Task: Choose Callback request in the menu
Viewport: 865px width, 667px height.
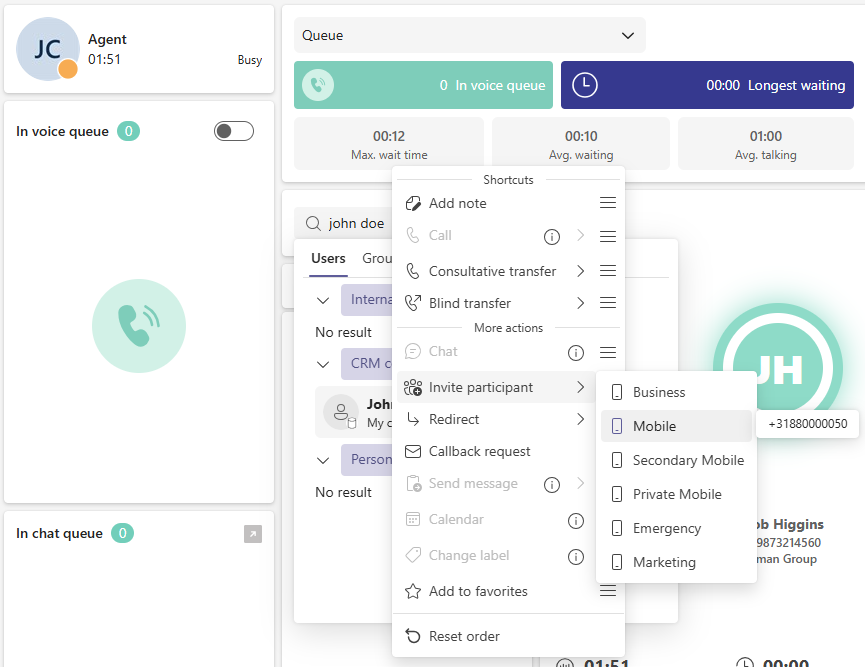Action: click(x=479, y=451)
